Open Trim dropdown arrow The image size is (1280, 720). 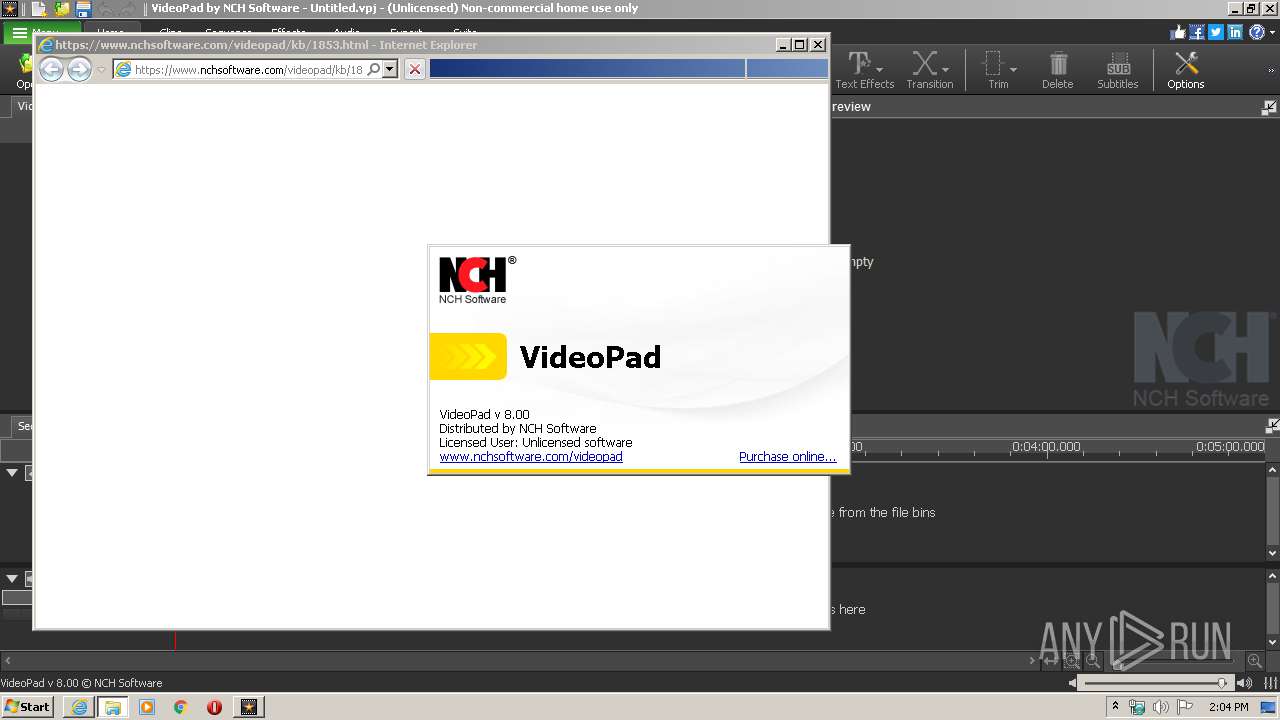click(x=1013, y=70)
